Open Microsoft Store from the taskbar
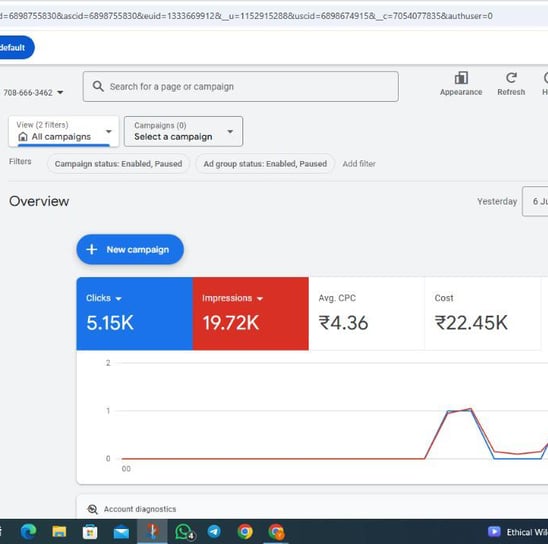Viewport: 548px width, 544px height. pyautogui.click(x=90, y=532)
